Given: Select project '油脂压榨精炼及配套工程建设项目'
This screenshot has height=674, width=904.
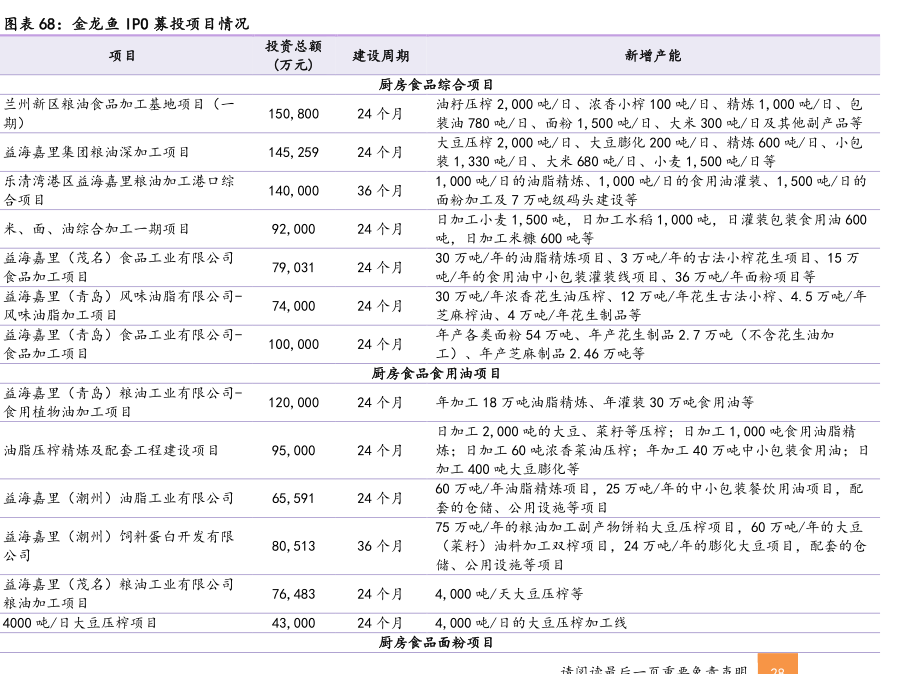Looking at the screenshot, I should coord(111,450).
